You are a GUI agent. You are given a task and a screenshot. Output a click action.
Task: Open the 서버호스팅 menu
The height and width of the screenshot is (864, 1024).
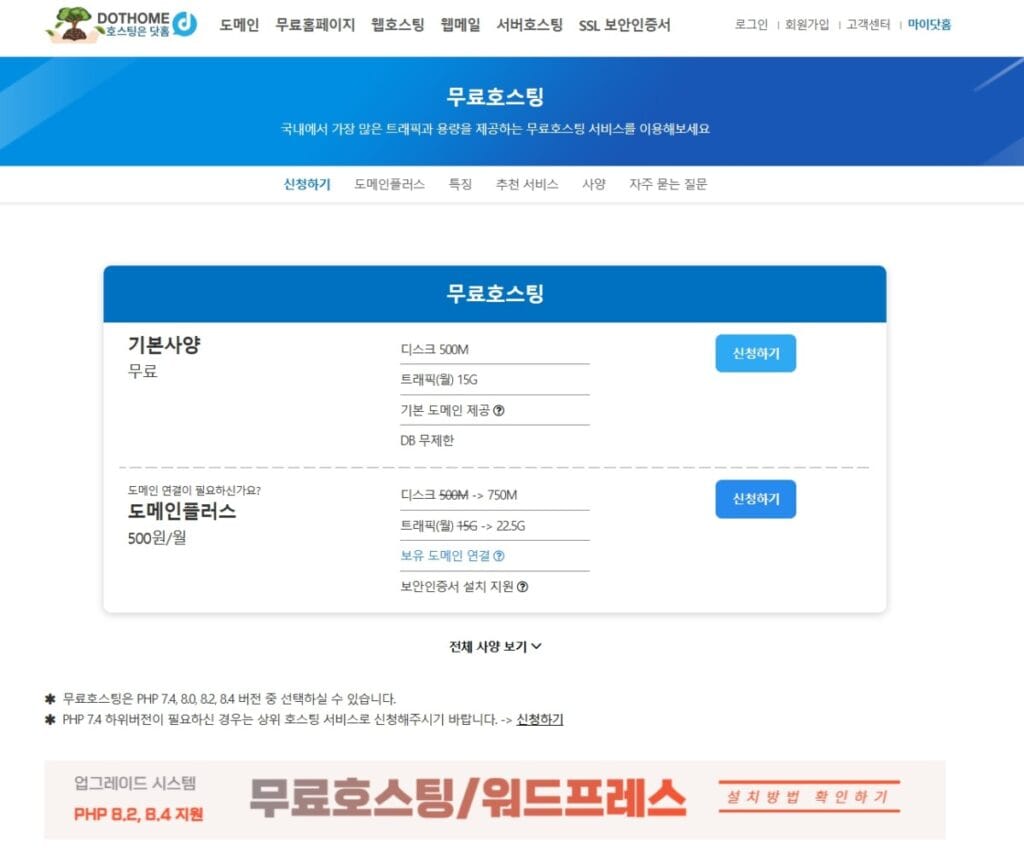point(530,25)
